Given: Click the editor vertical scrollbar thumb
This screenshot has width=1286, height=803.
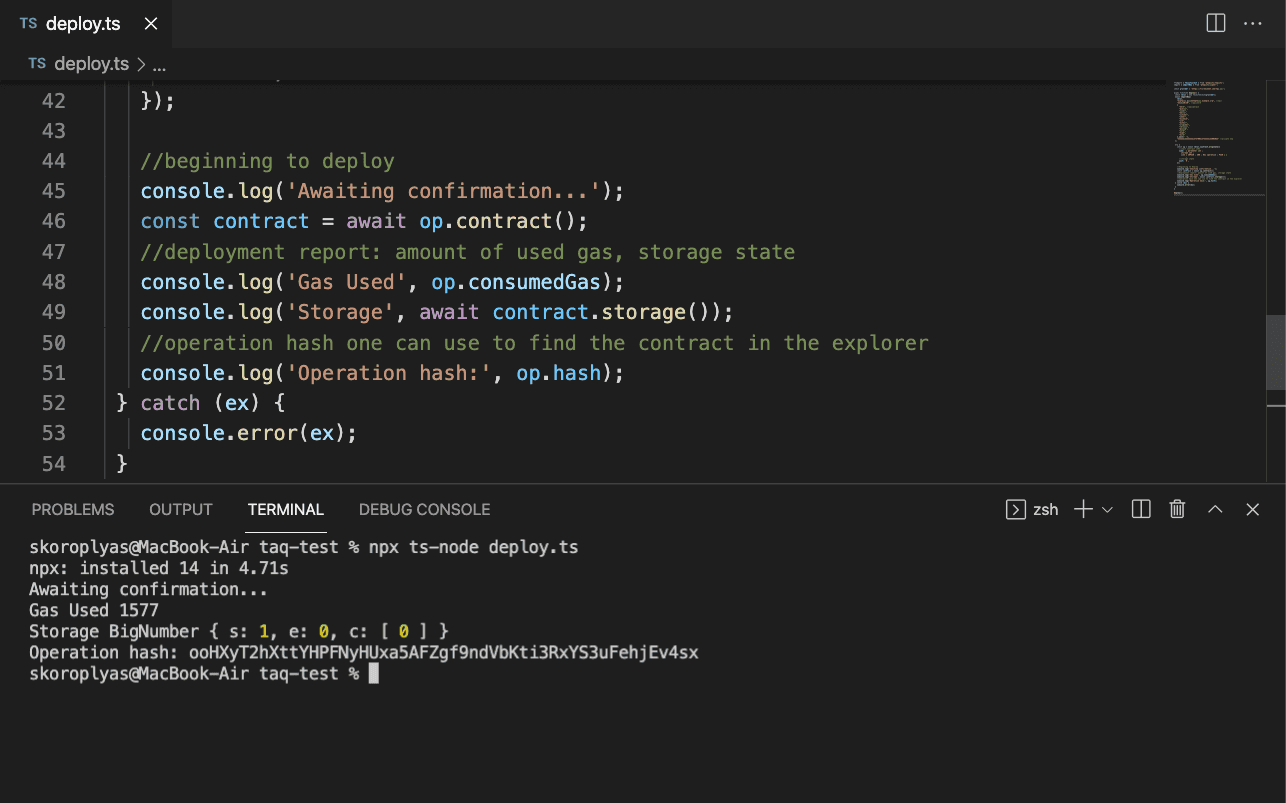Looking at the screenshot, I should tap(1276, 353).
